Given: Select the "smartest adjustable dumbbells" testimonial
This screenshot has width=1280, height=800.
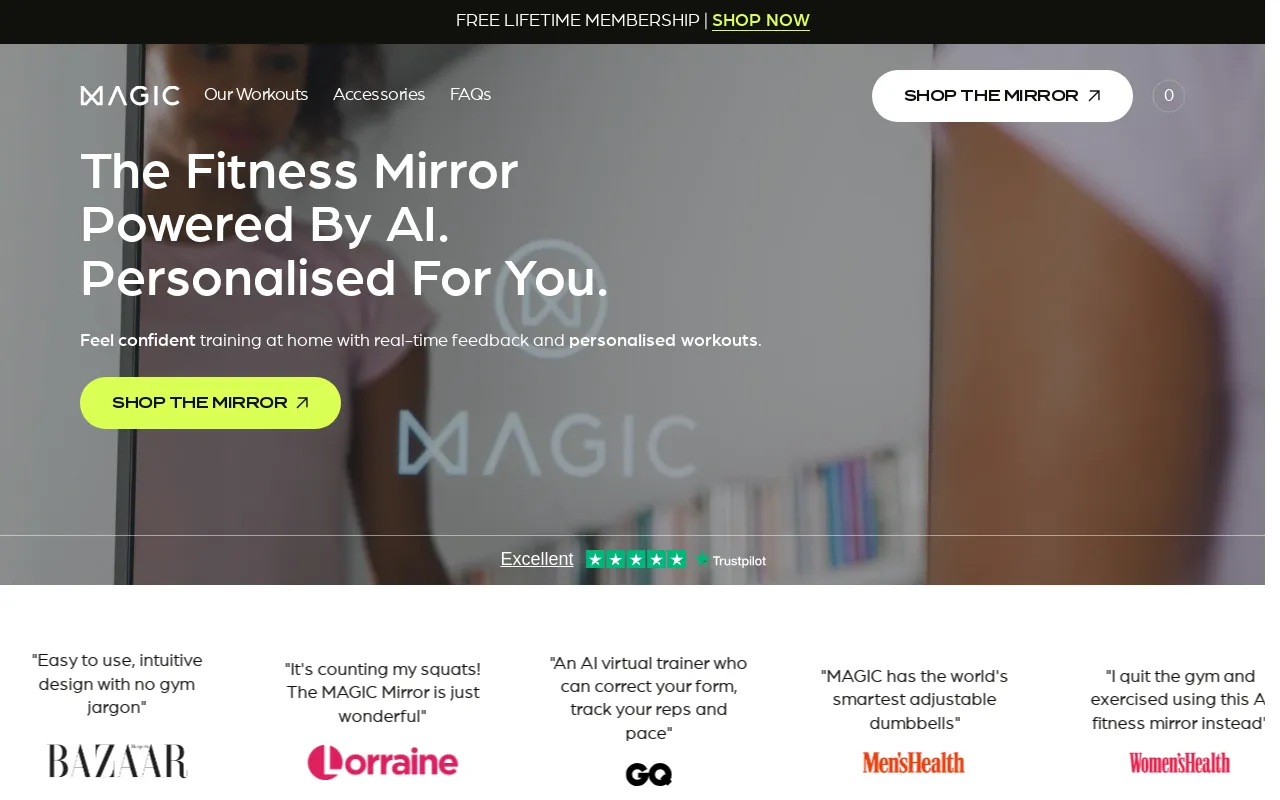Looking at the screenshot, I should click(914, 700).
